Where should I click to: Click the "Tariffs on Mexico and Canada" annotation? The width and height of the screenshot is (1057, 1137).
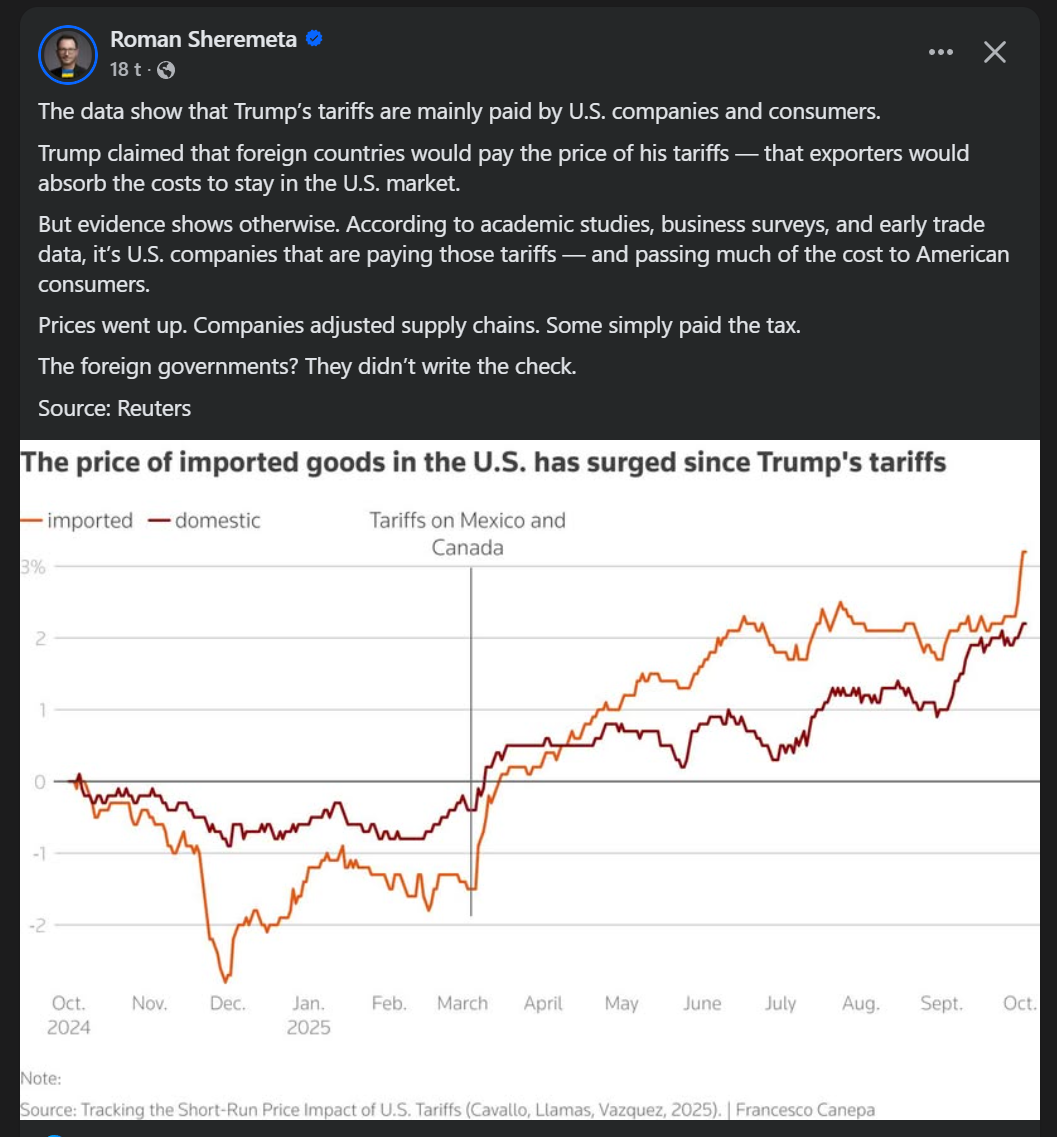click(x=467, y=534)
